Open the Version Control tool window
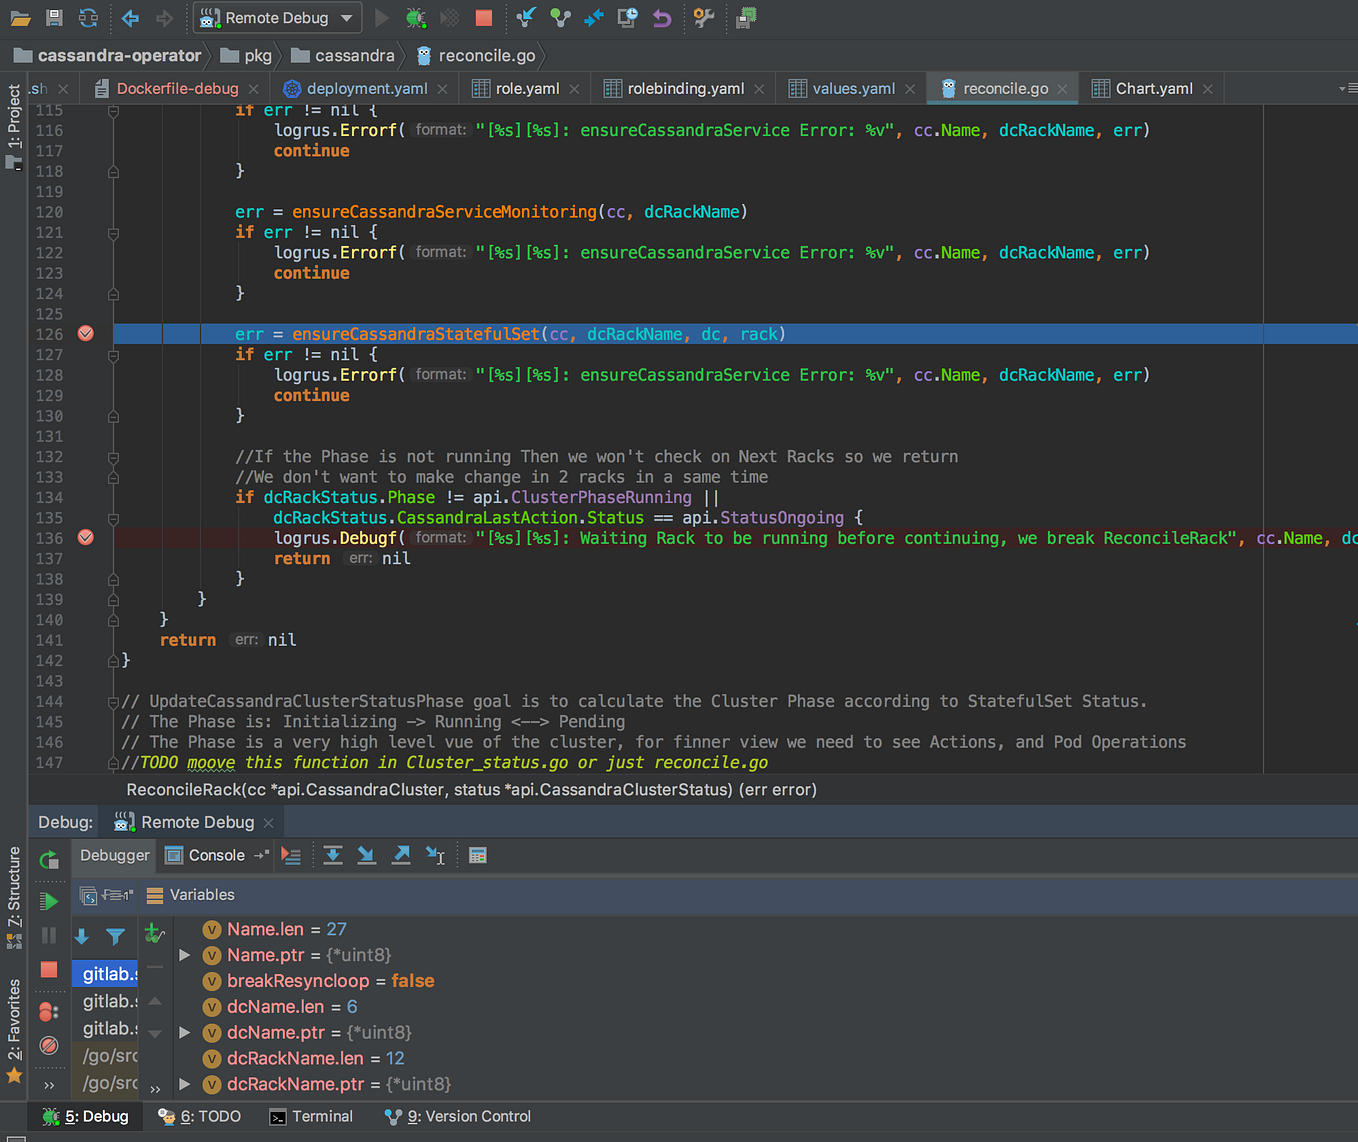 point(468,1116)
